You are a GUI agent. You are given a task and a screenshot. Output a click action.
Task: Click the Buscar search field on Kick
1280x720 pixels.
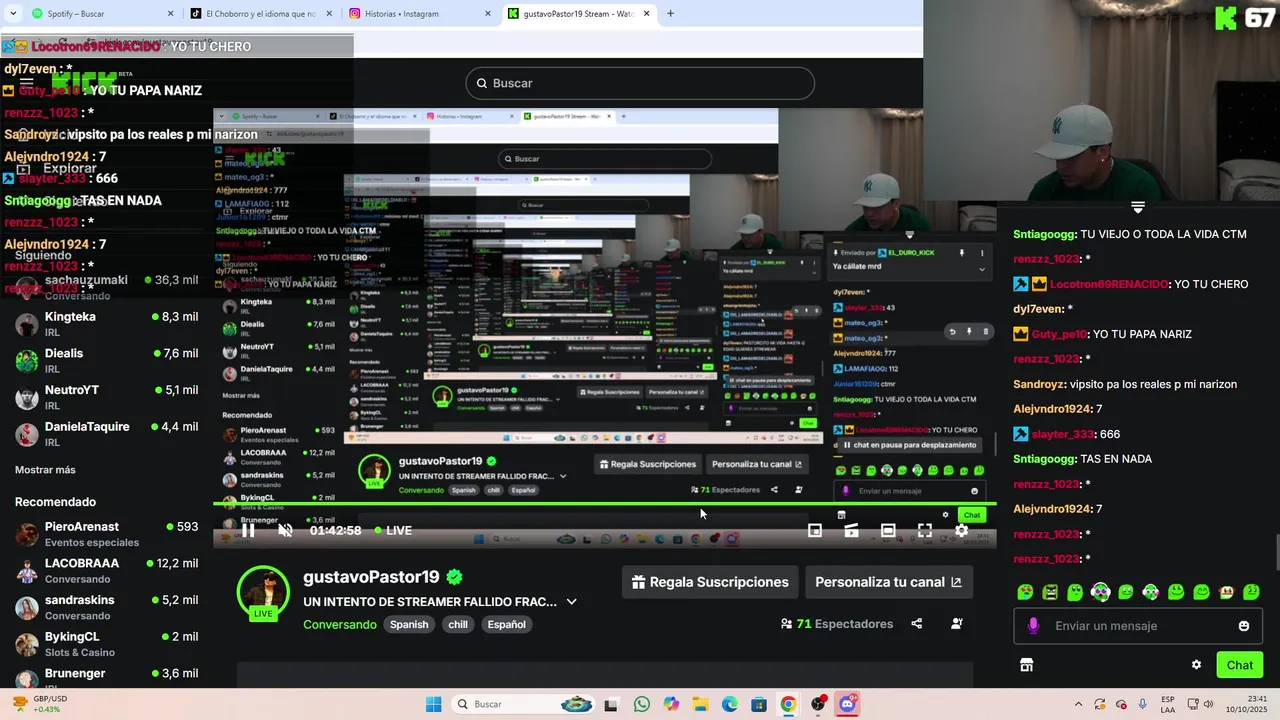click(x=640, y=83)
